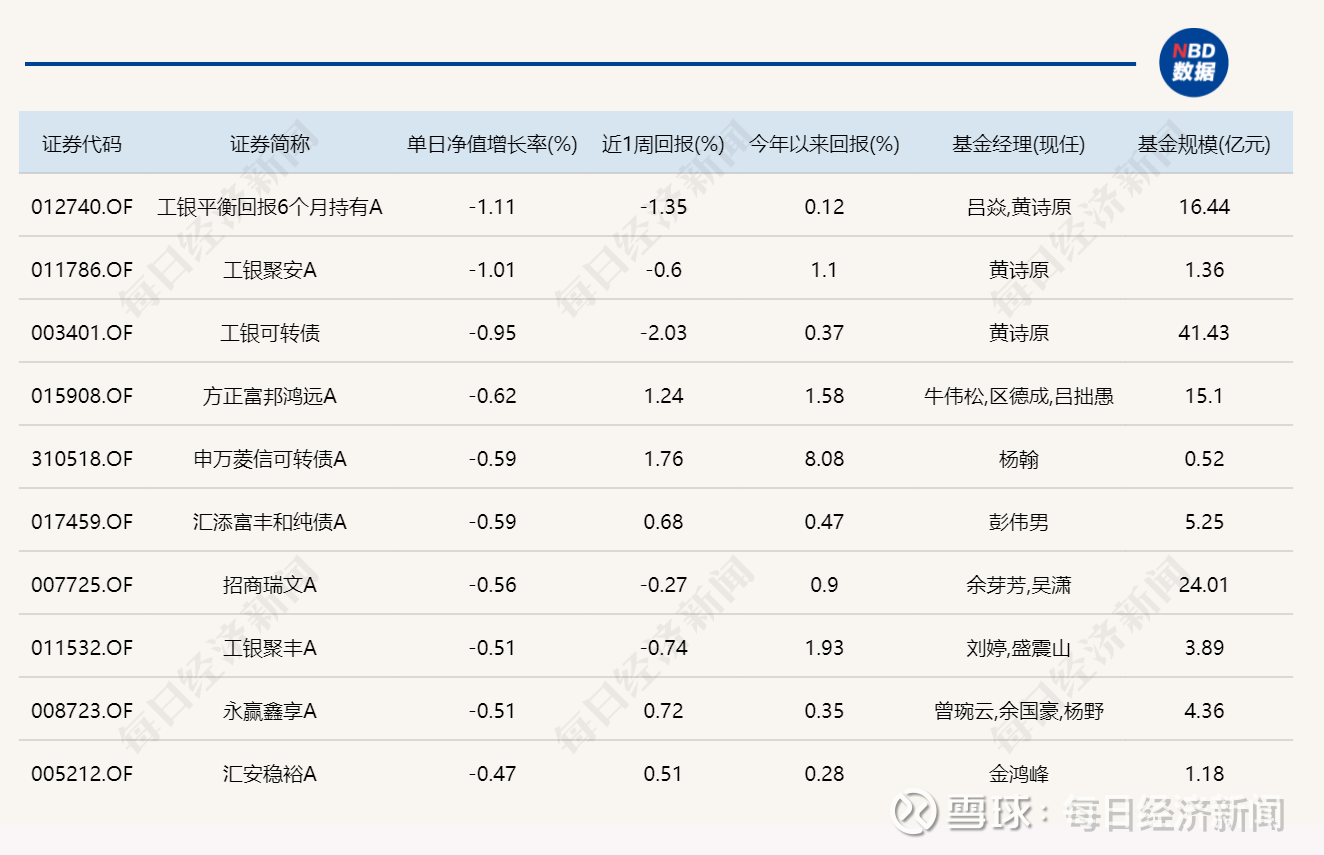The width and height of the screenshot is (1324, 855).
Task: Select manager names 刘婷,盛震山
Action: tap(1018, 648)
